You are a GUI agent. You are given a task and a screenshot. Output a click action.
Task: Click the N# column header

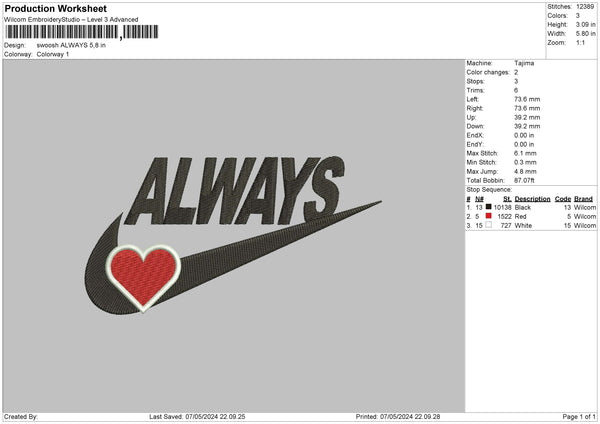point(479,199)
